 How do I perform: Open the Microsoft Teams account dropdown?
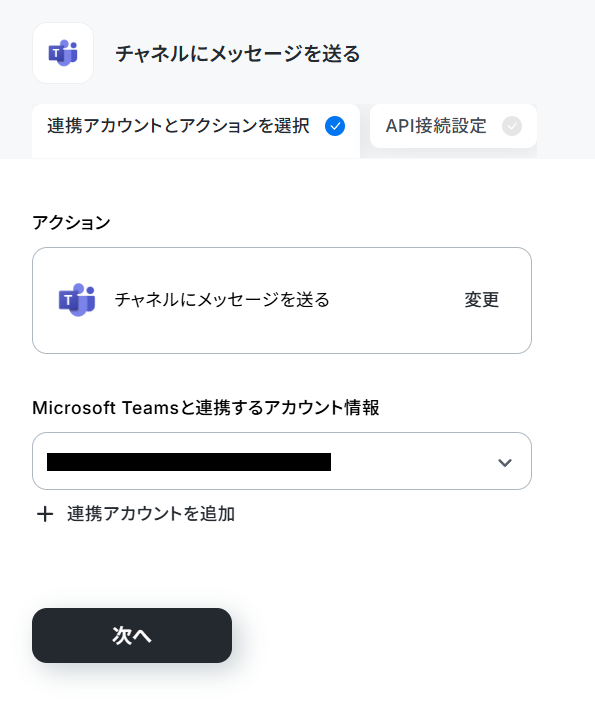pyautogui.click(x=282, y=461)
